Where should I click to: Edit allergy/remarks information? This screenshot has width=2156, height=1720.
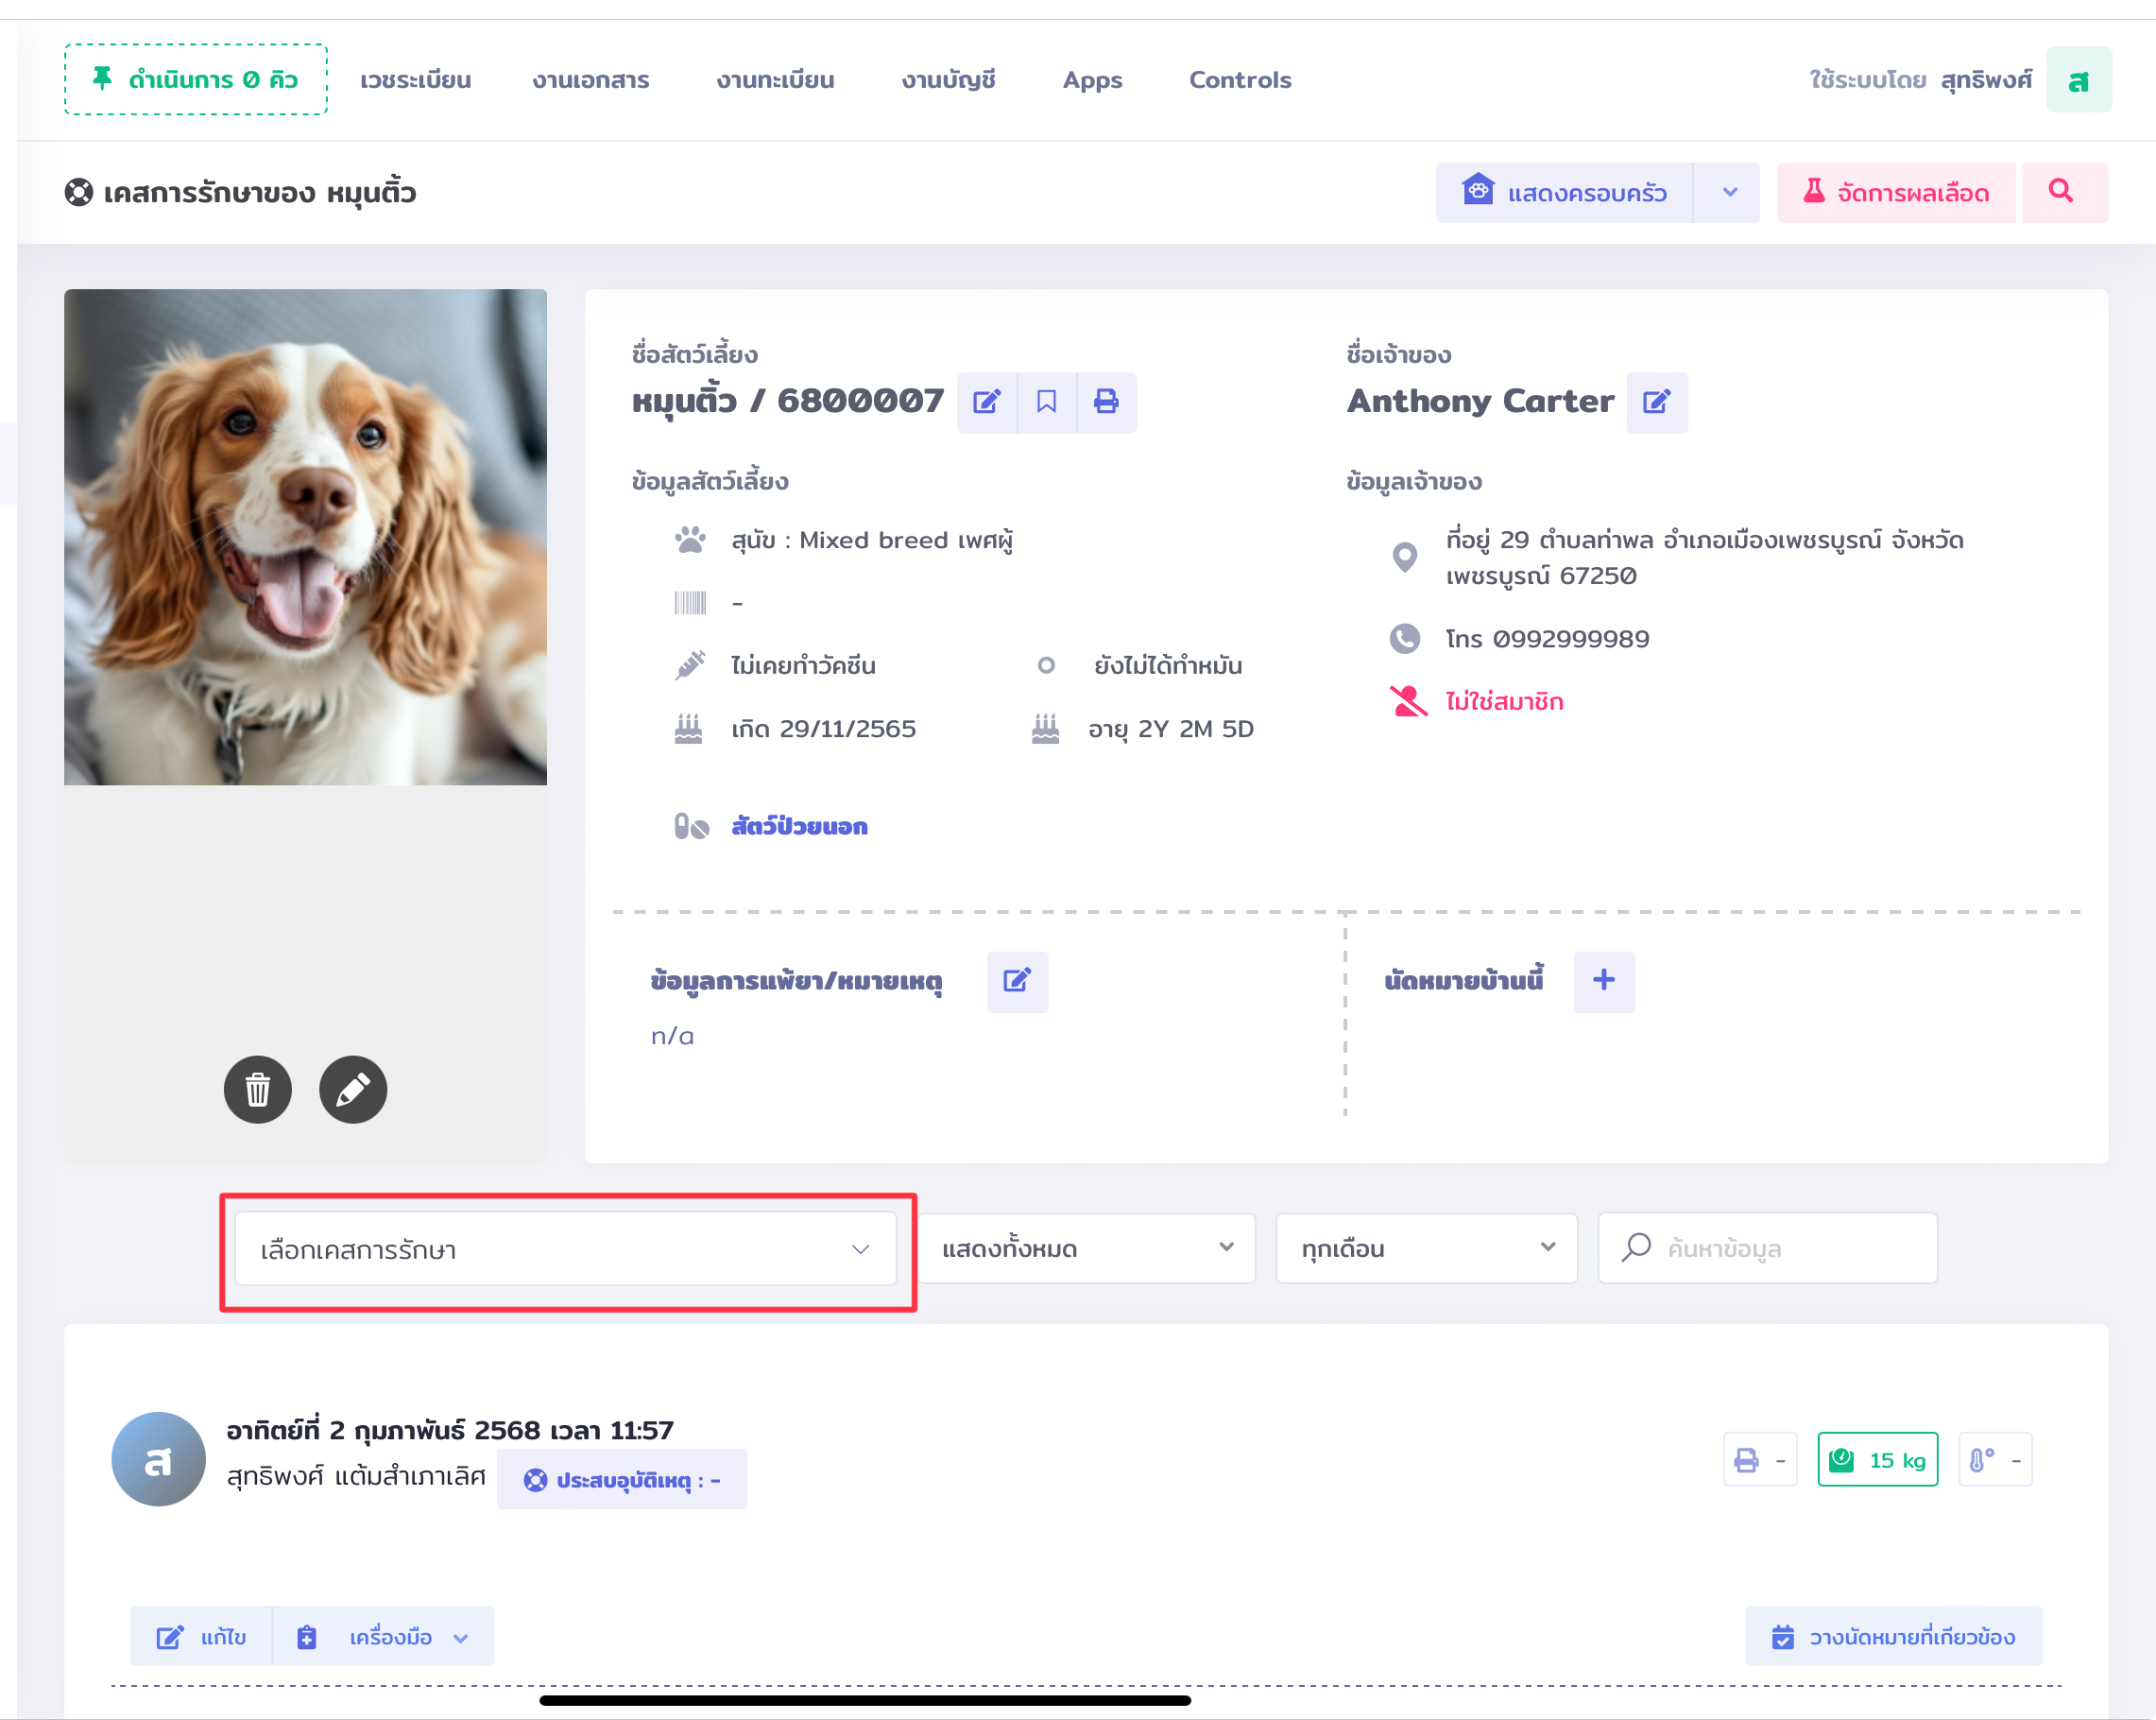tap(1016, 981)
